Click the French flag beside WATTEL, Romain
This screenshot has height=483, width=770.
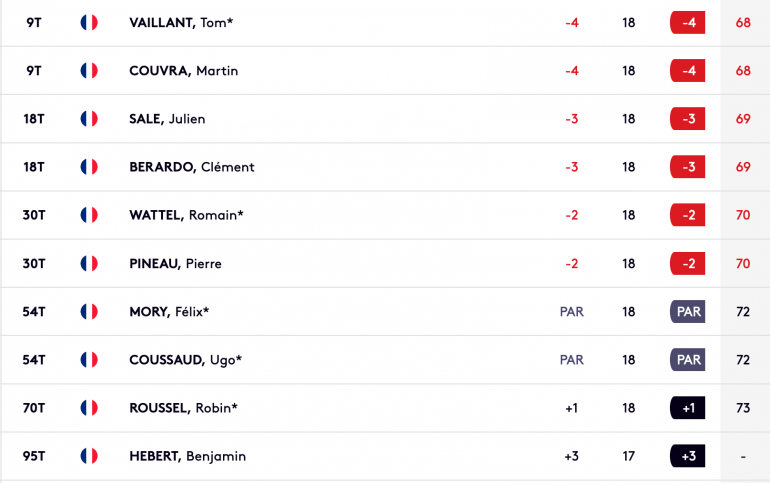click(x=89, y=215)
